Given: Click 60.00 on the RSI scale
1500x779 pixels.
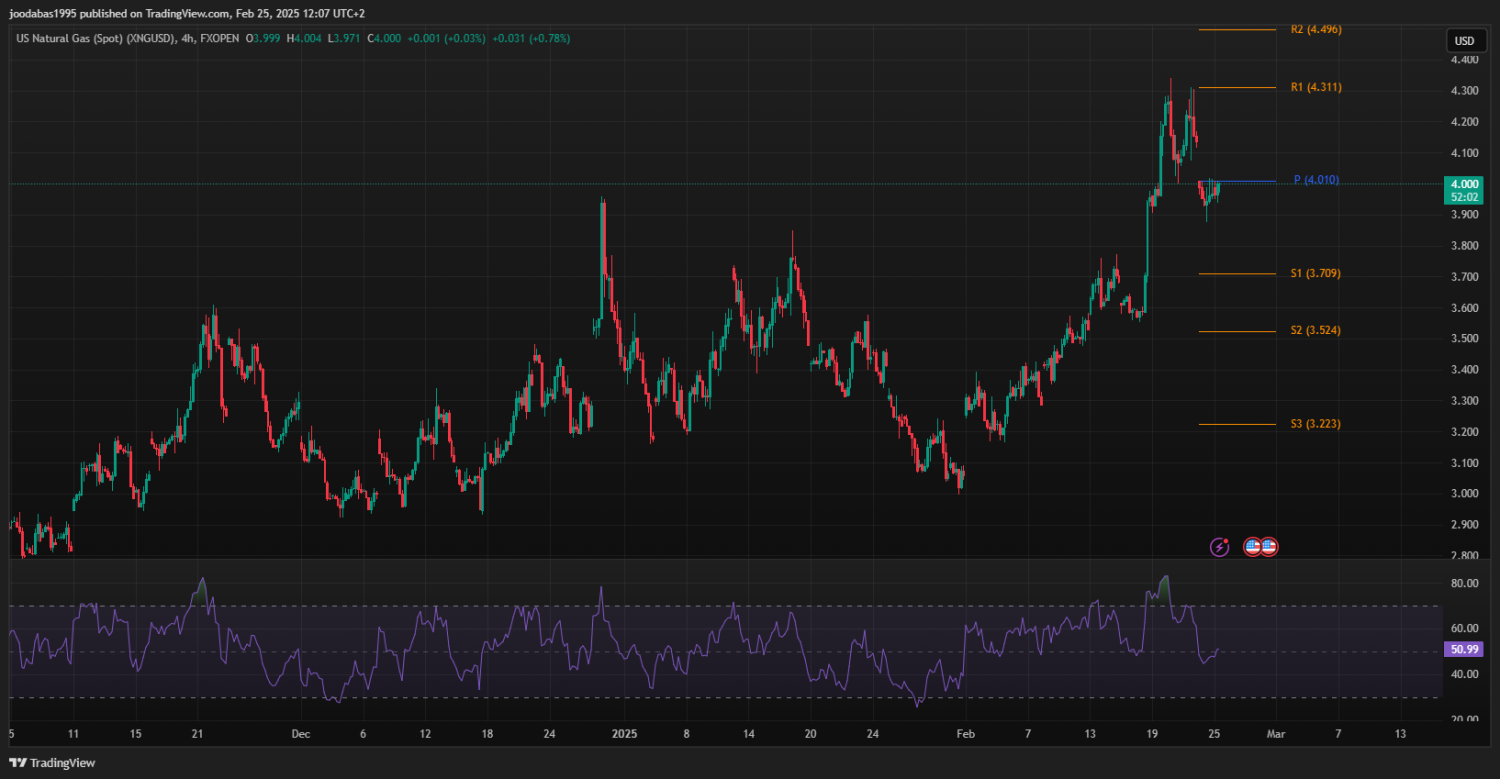Looking at the screenshot, I should click(x=1464, y=629).
